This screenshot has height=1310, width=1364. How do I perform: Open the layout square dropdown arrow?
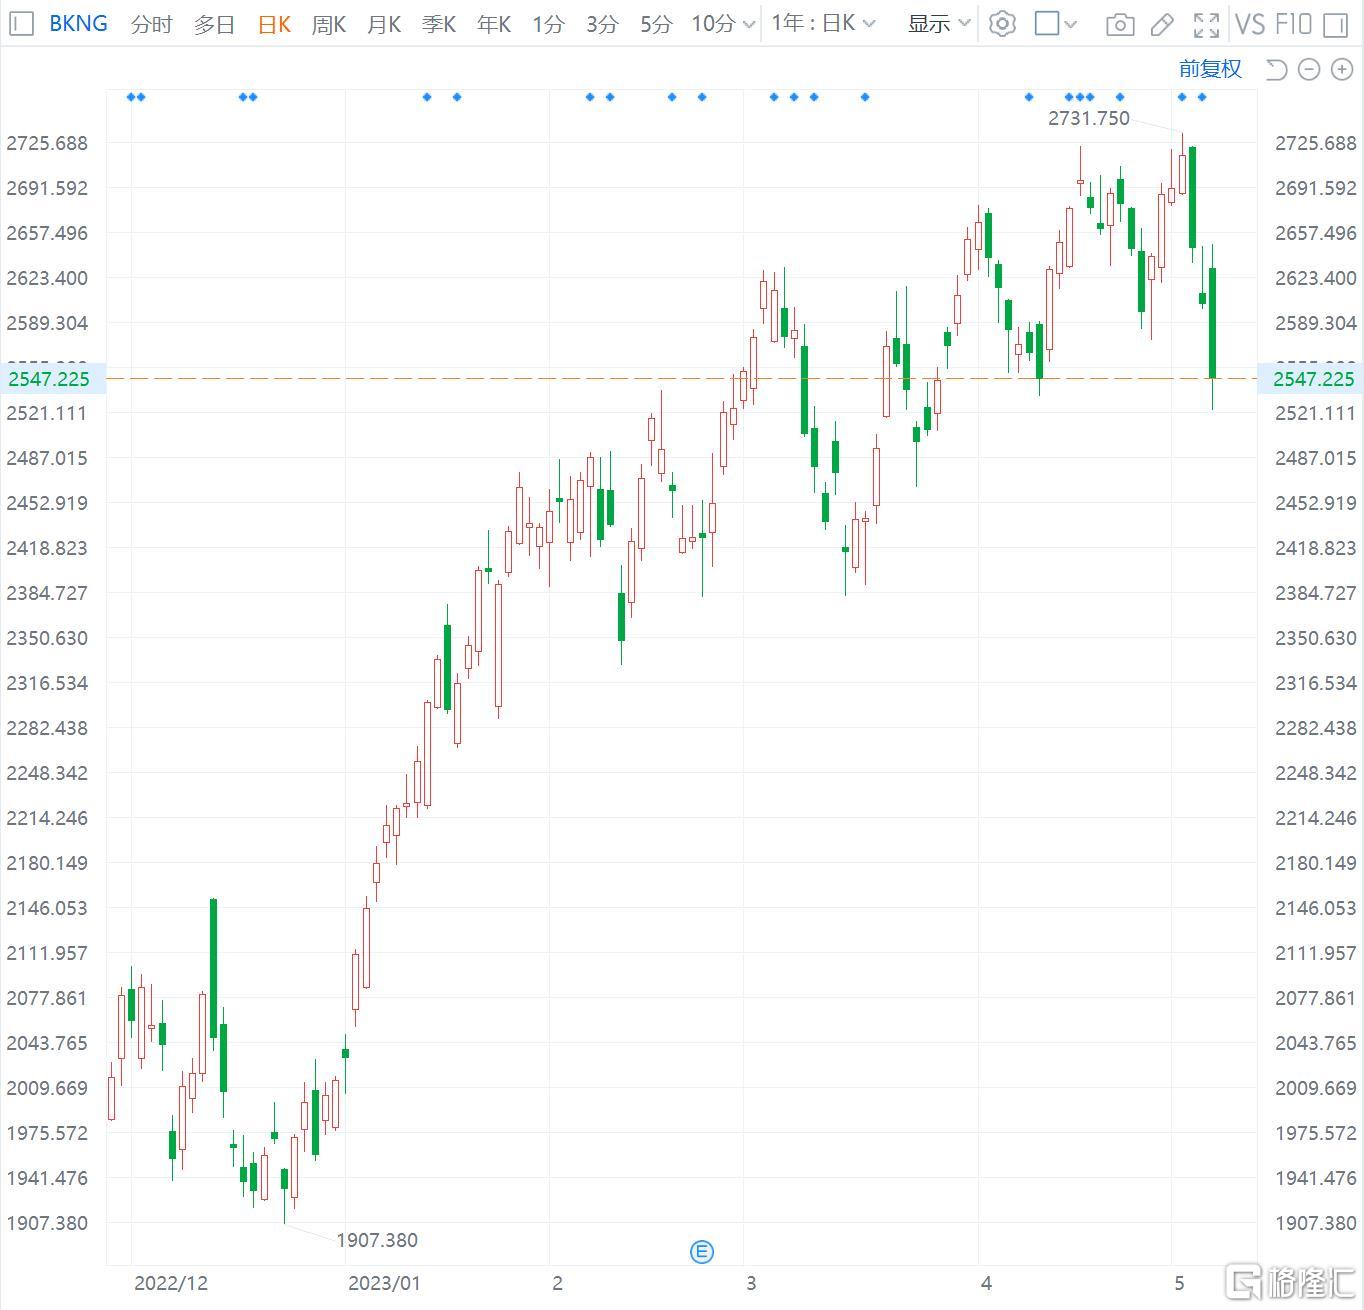point(1071,24)
